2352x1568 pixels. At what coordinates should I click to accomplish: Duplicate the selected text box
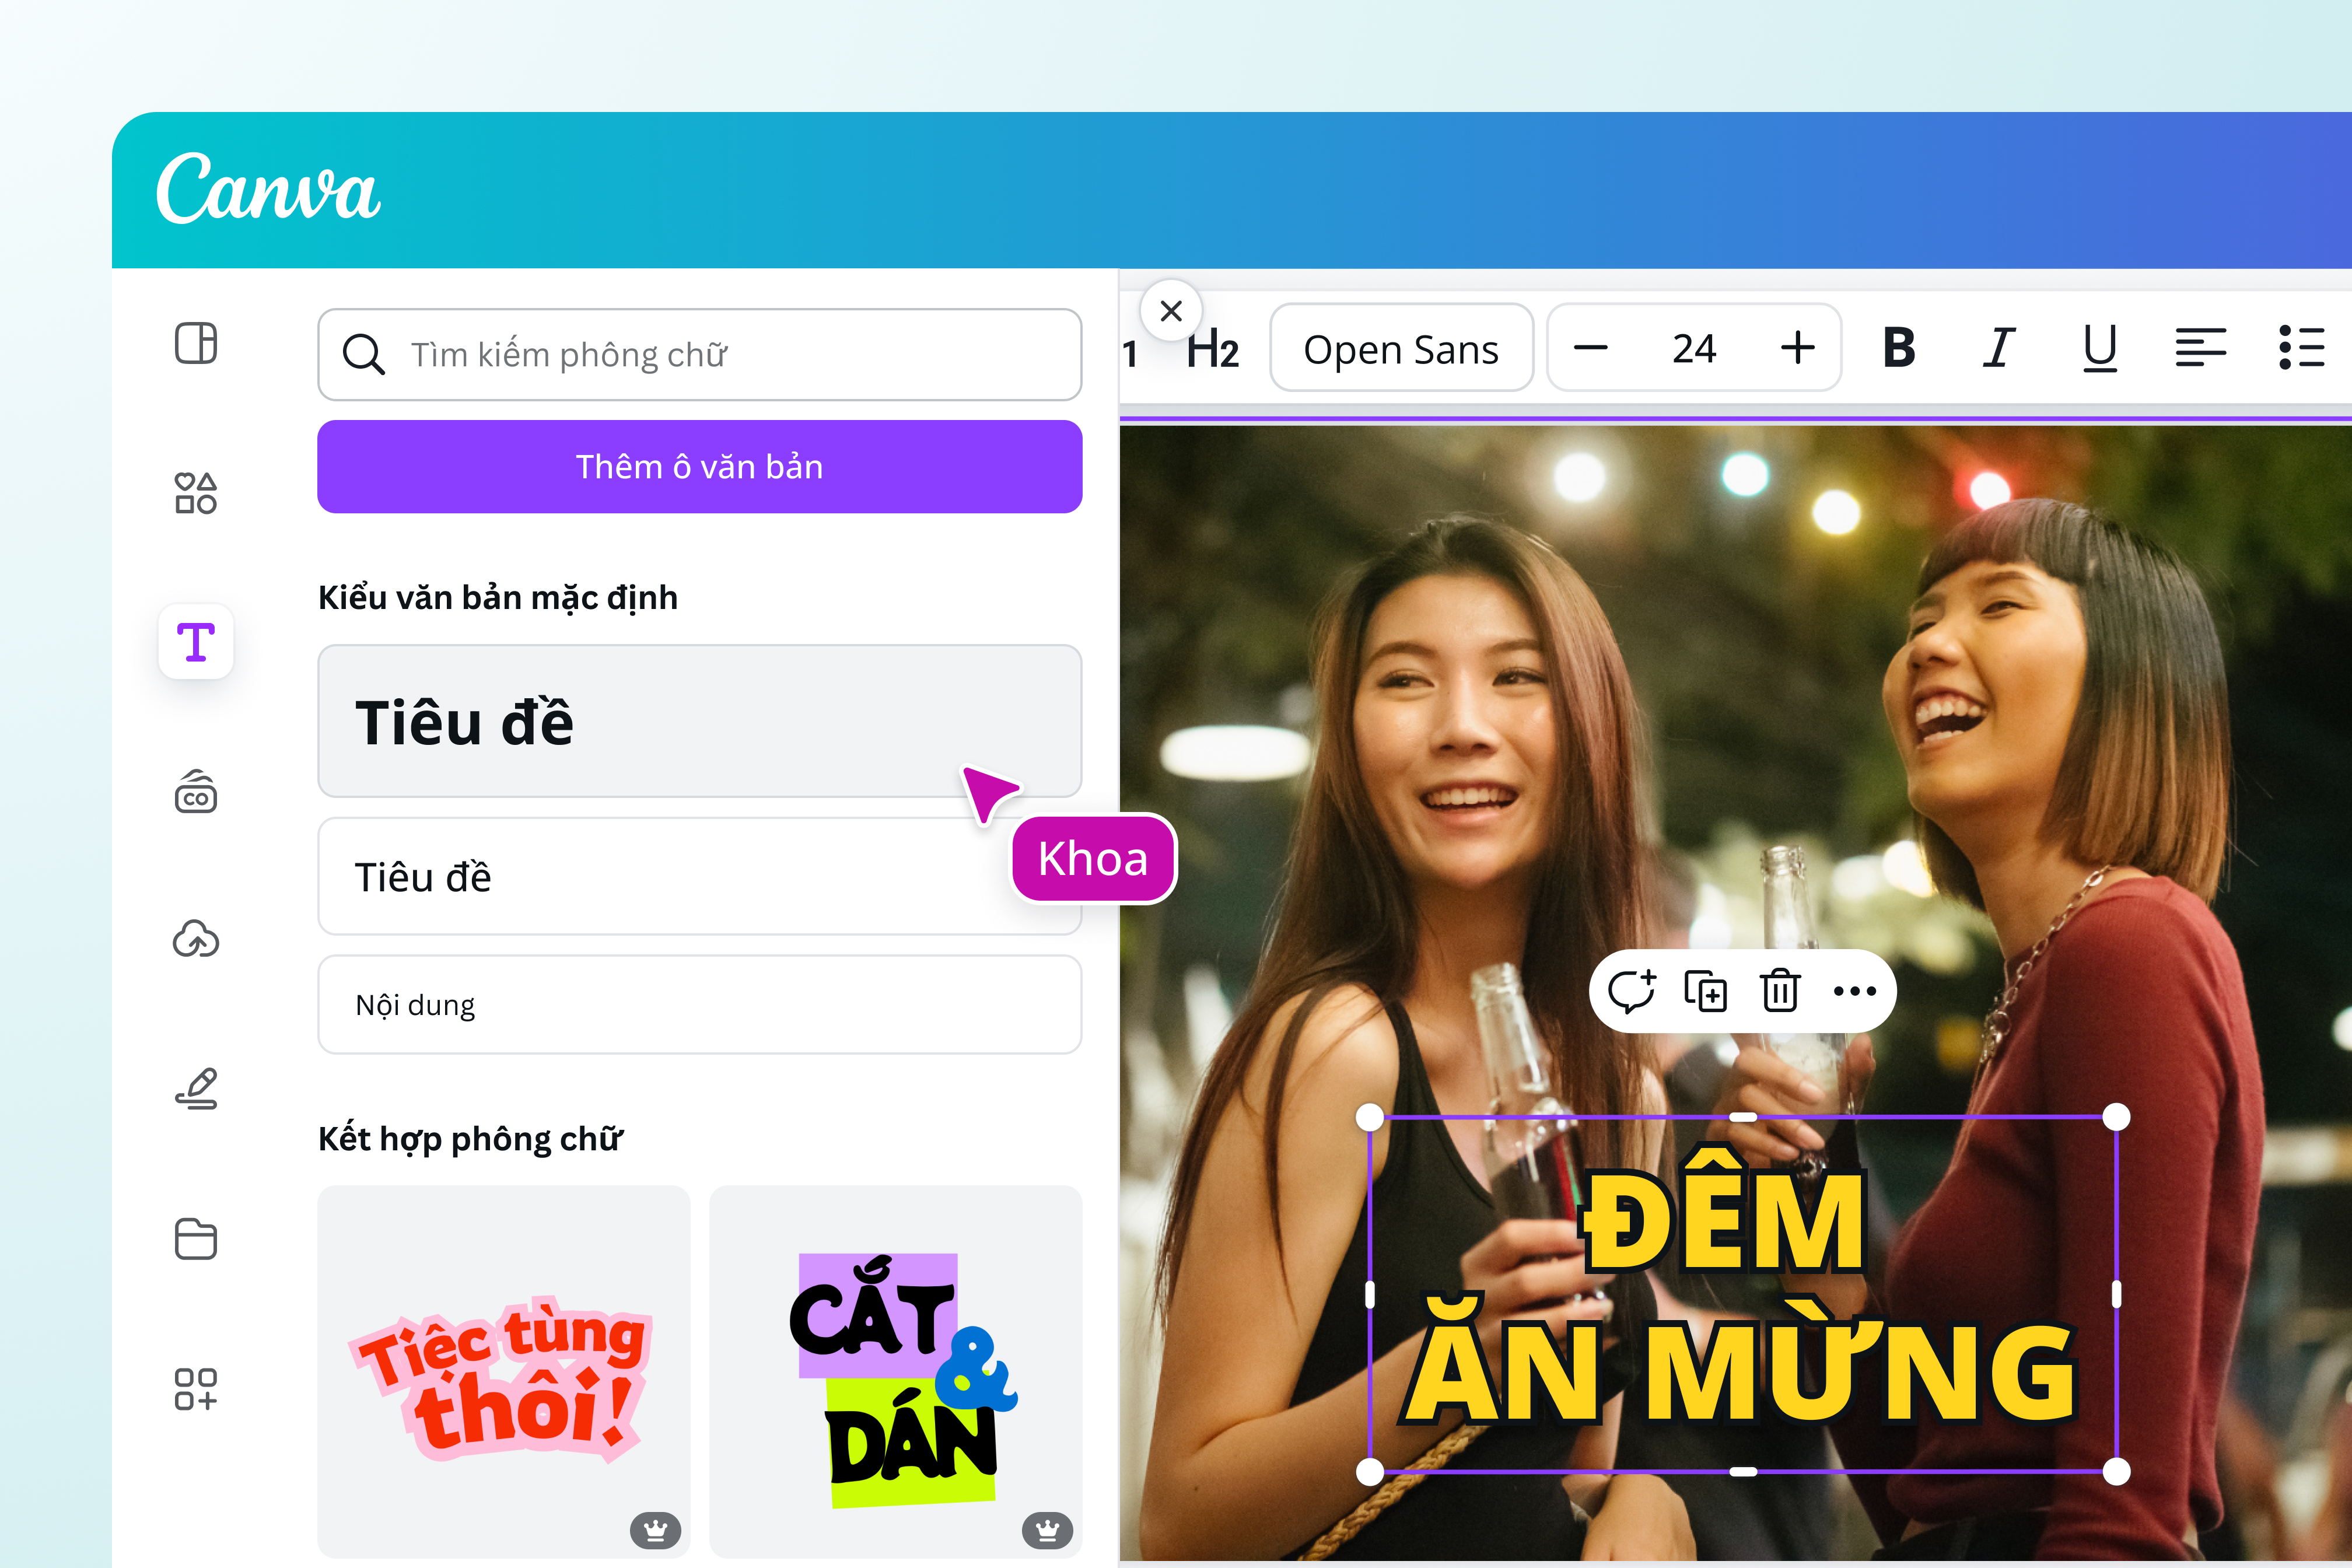pyautogui.click(x=1706, y=991)
